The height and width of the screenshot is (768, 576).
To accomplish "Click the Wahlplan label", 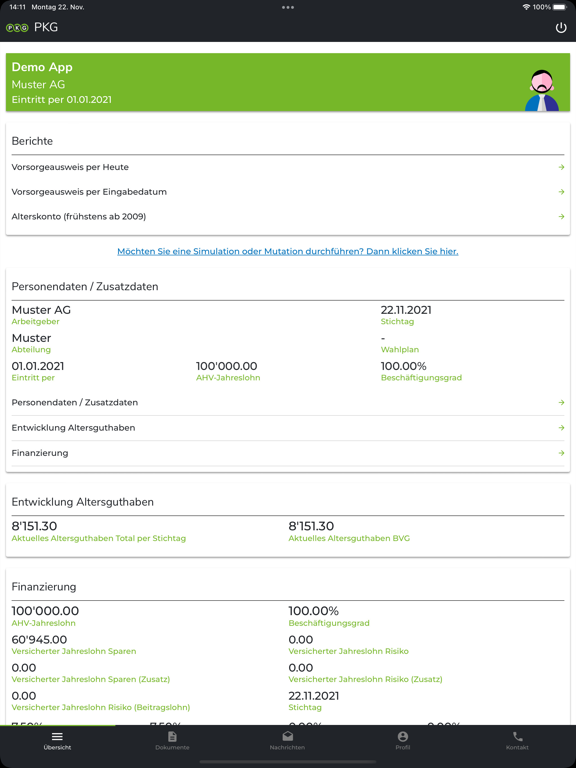I will [400, 350].
